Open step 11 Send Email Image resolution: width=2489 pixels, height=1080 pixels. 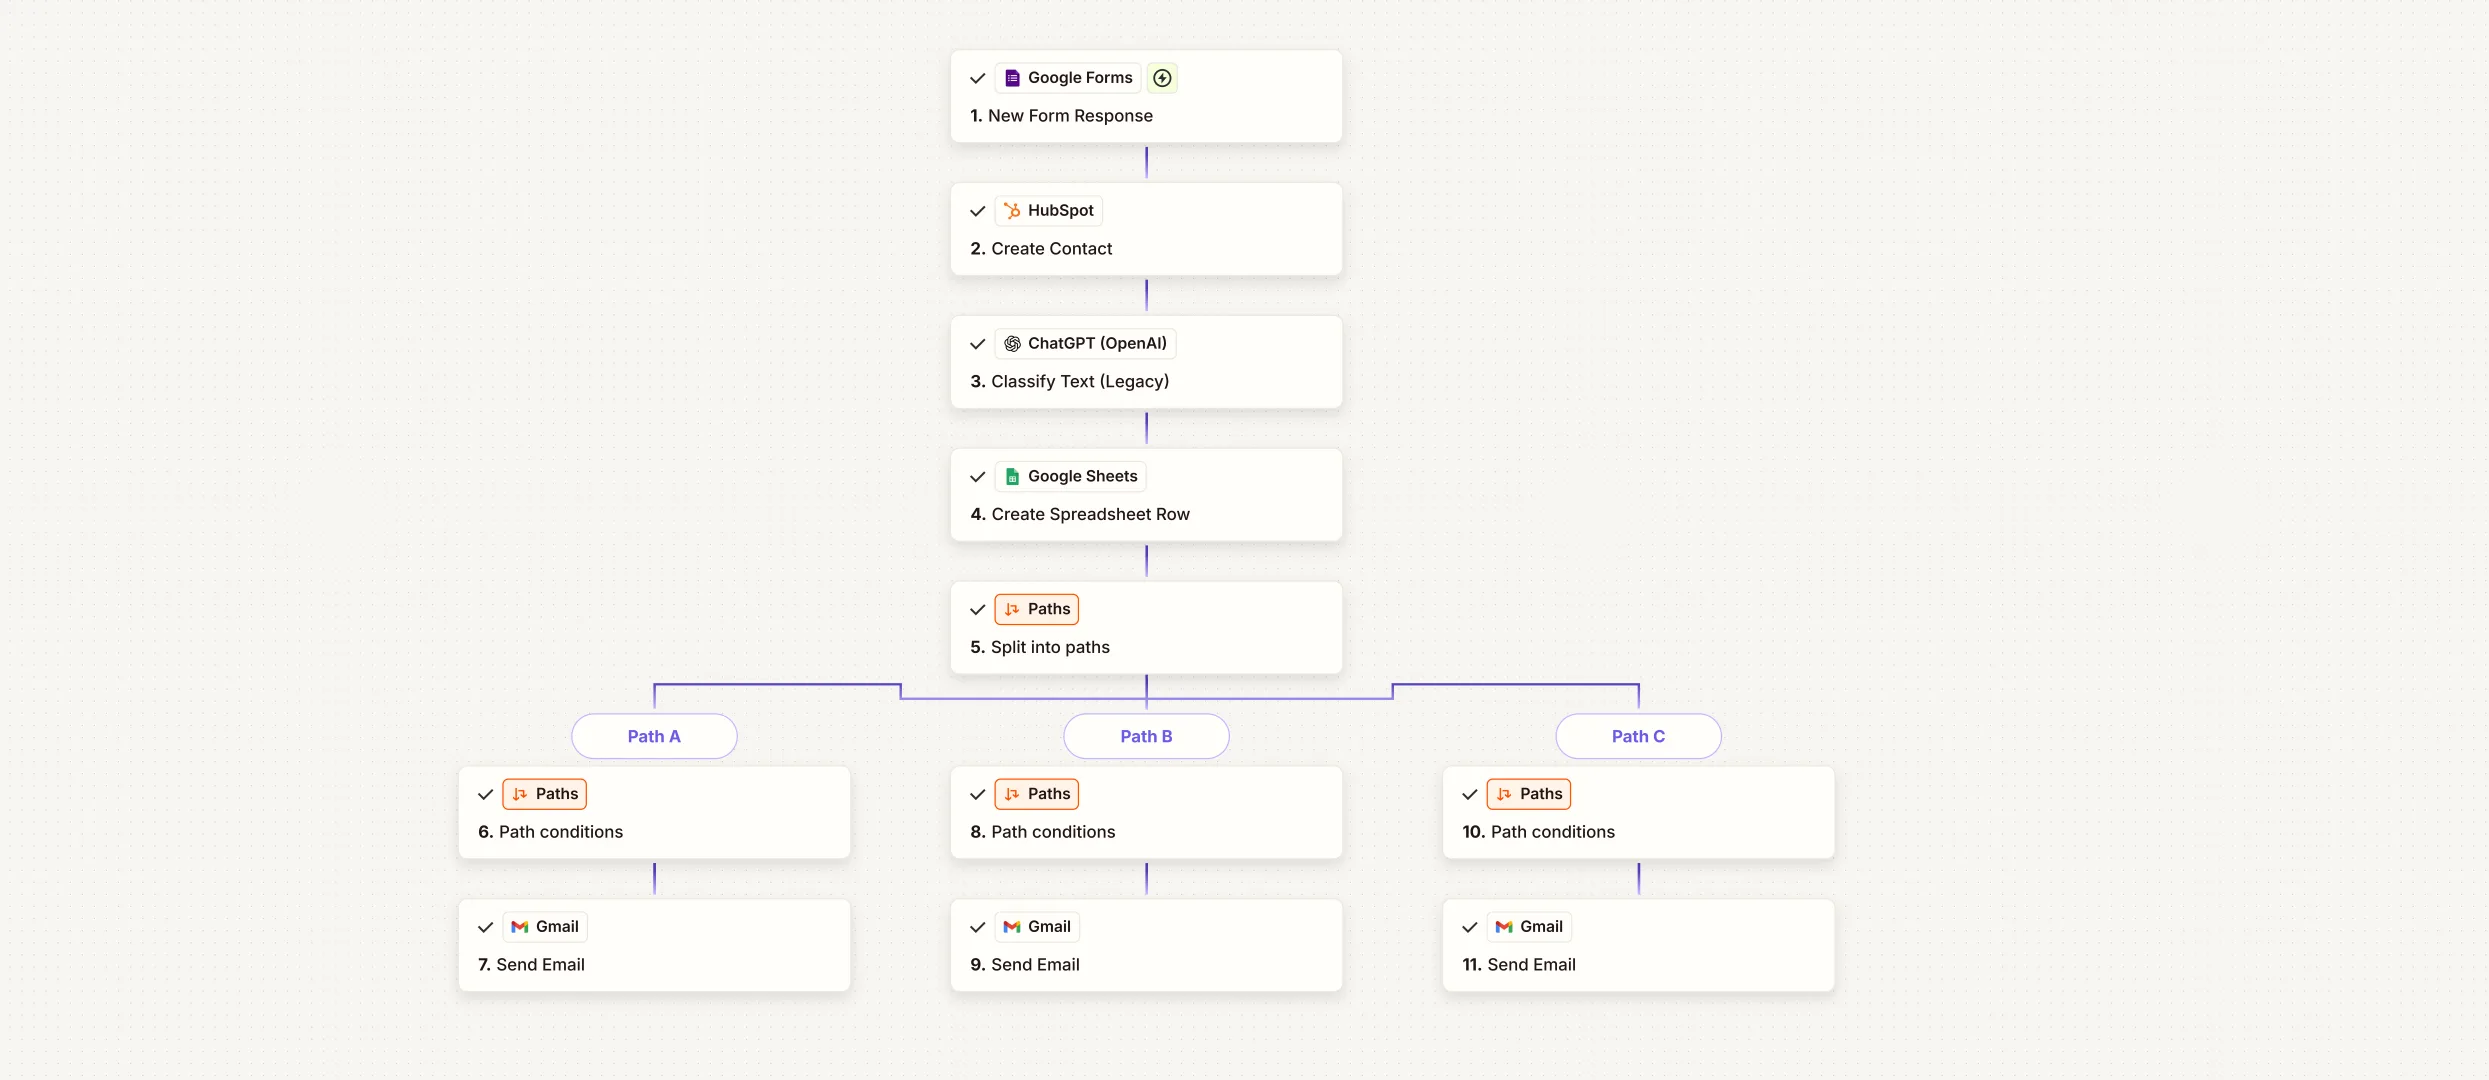[1638, 945]
